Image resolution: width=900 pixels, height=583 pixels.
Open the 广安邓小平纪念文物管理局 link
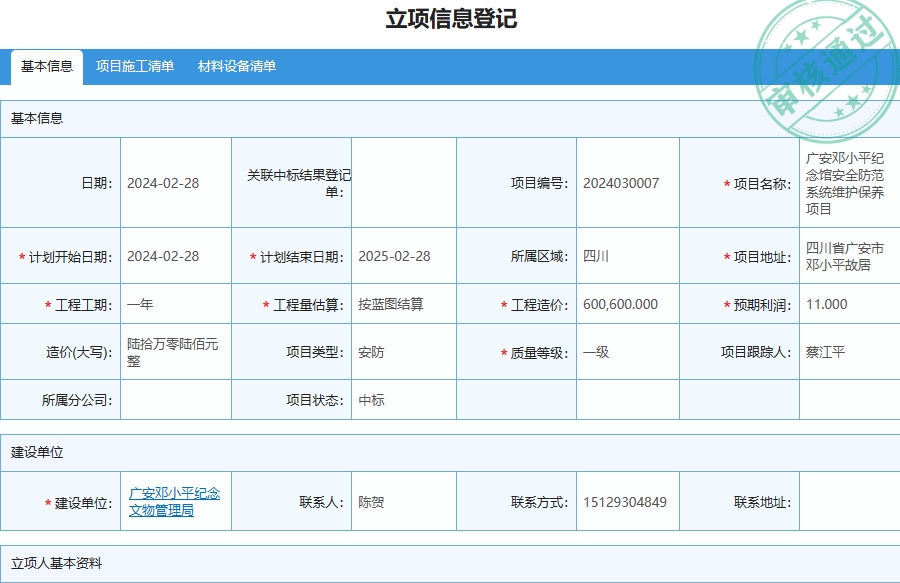pyautogui.click(x=176, y=500)
